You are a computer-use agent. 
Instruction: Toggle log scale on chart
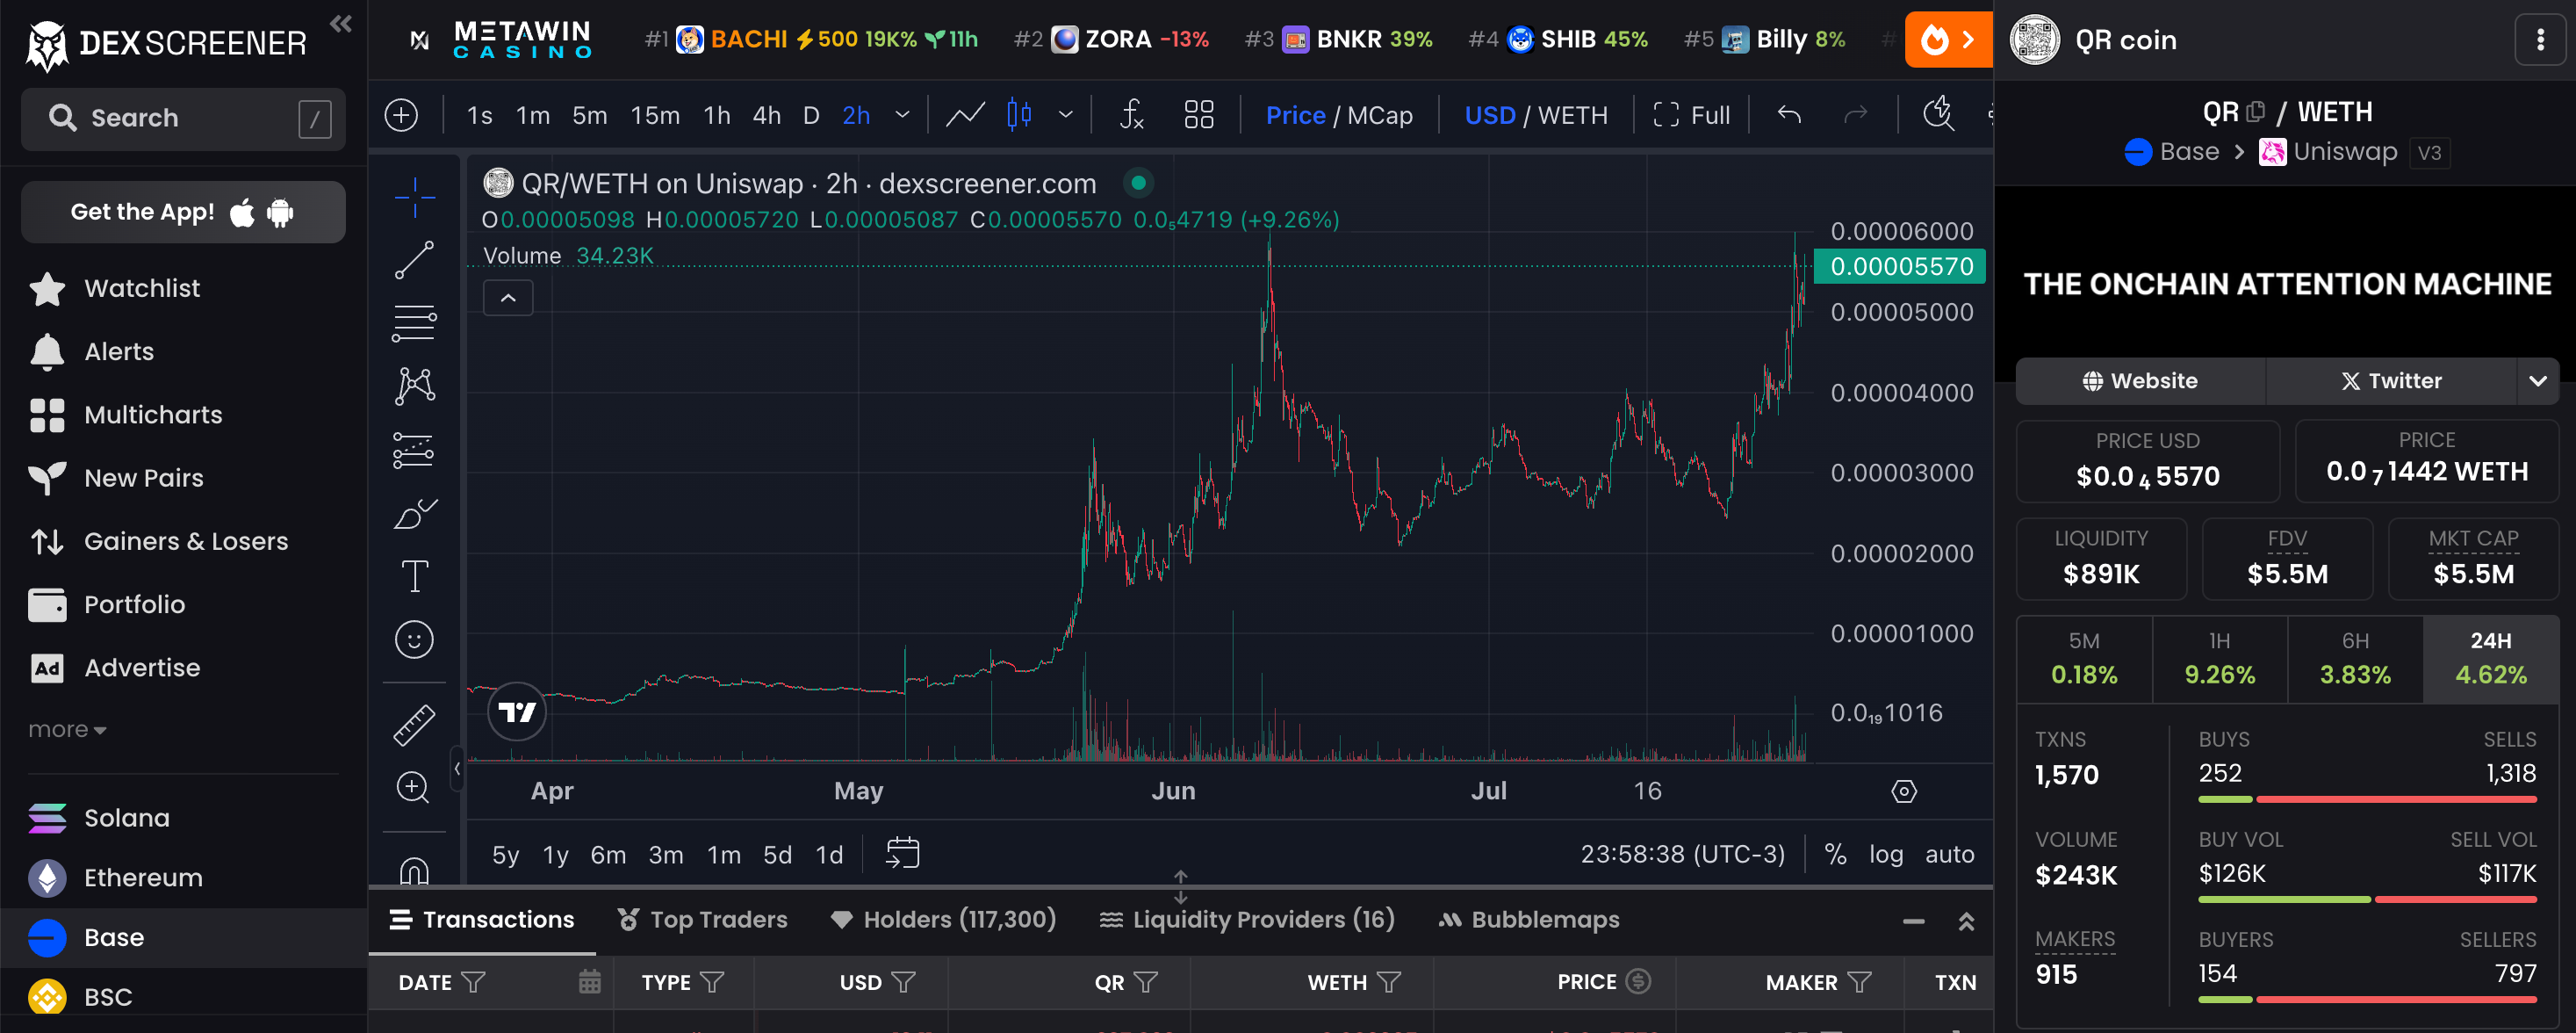1885,854
